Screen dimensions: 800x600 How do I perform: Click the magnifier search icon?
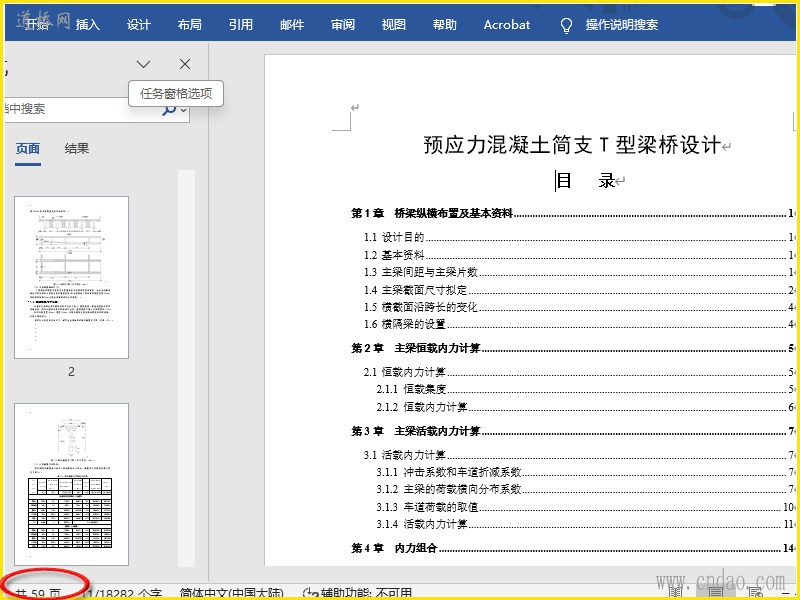pyautogui.click(x=169, y=109)
